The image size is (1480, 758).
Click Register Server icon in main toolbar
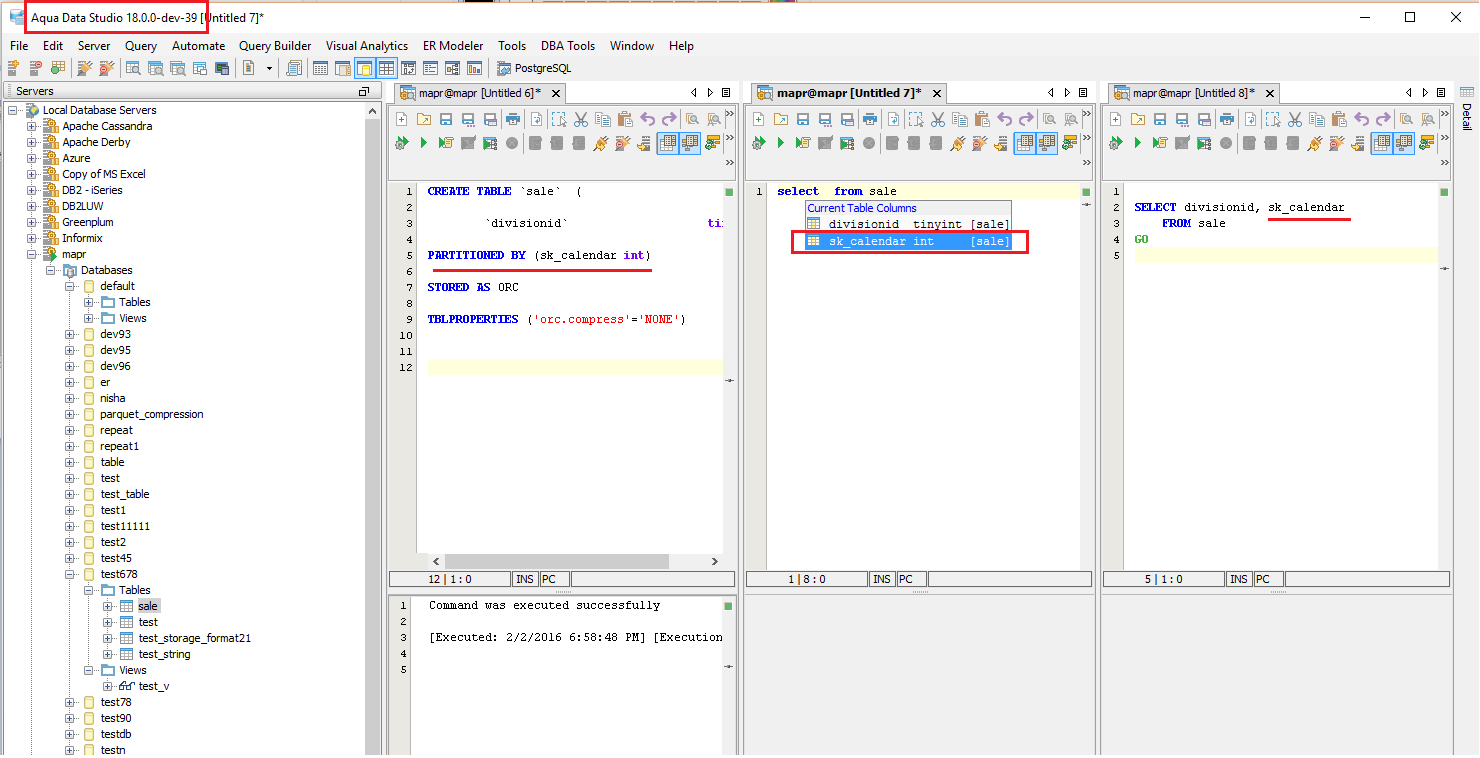click(x=13, y=68)
